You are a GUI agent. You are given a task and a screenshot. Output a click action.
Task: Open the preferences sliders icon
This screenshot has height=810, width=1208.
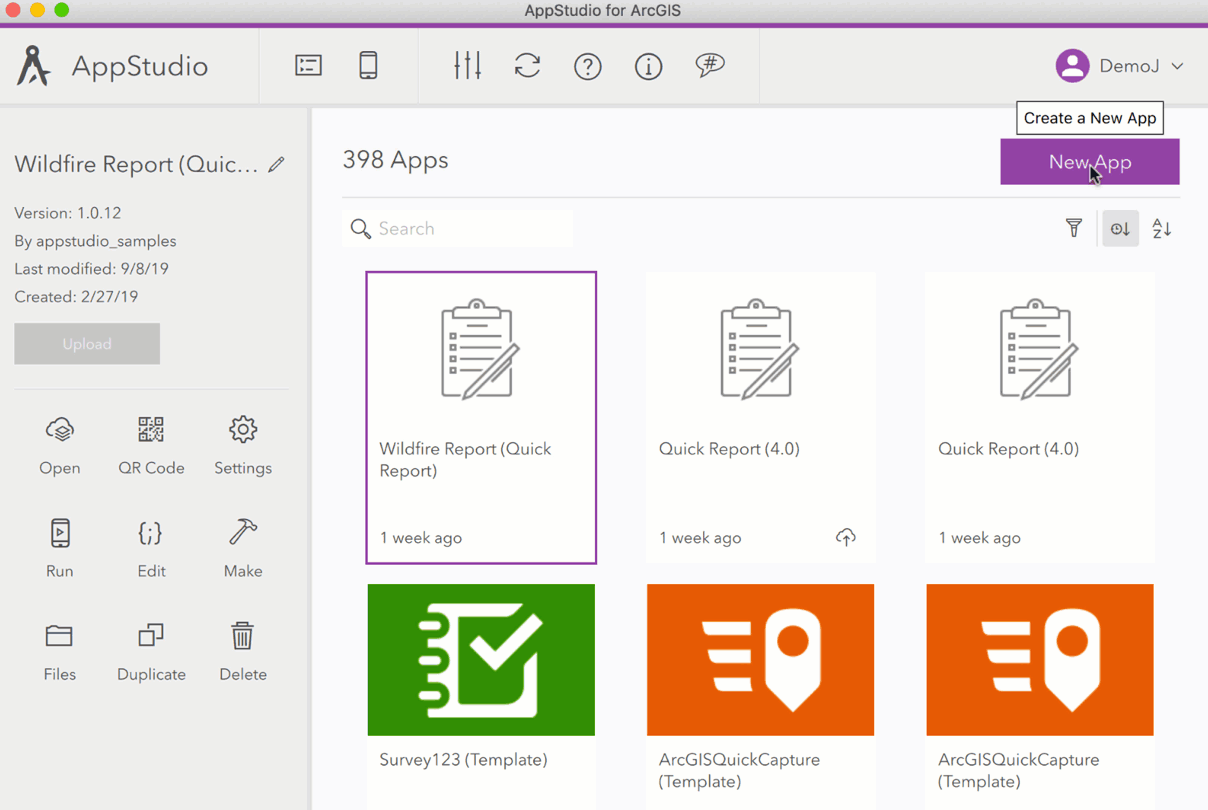click(x=467, y=66)
